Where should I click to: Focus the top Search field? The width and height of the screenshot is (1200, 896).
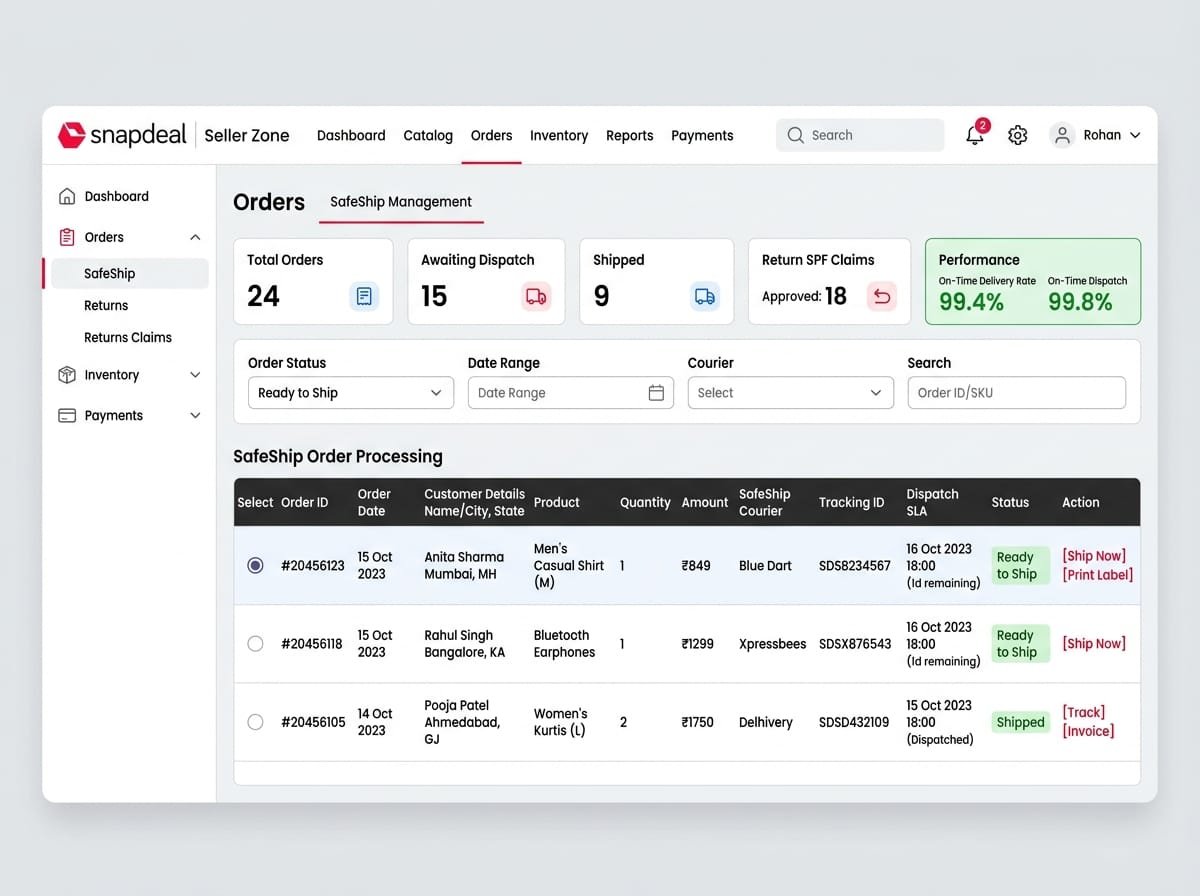(x=860, y=135)
